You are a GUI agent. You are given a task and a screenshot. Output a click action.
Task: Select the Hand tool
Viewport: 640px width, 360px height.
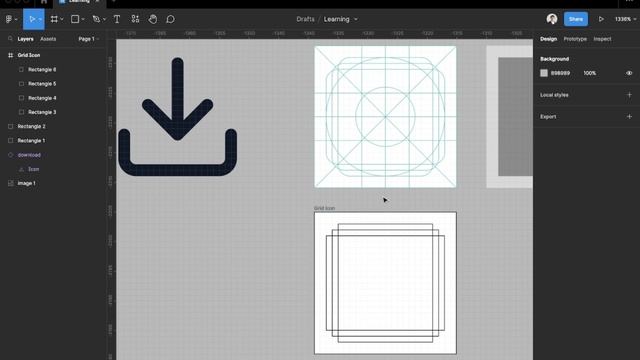[153, 19]
